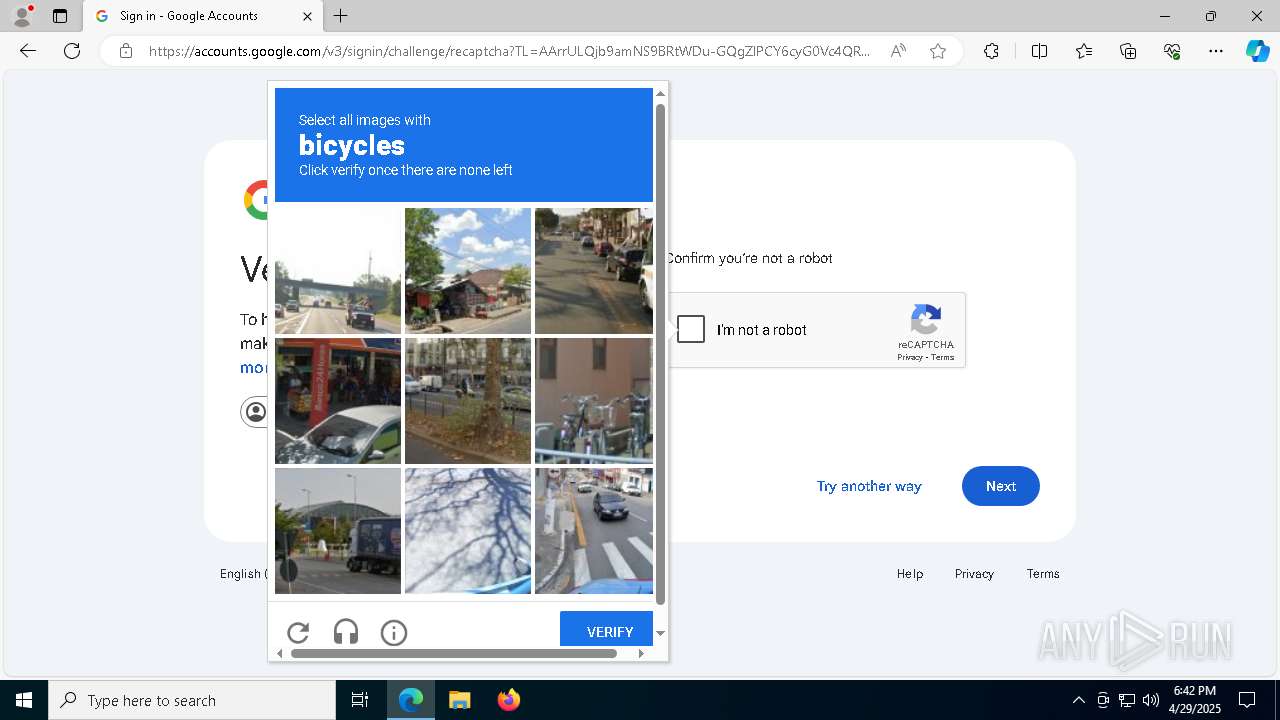Check the I'm not a robot box
1280x720 pixels.
[x=691, y=329]
